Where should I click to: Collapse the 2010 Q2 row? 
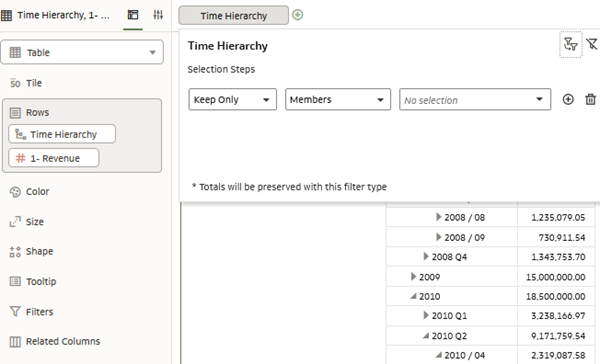pos(426,335)
